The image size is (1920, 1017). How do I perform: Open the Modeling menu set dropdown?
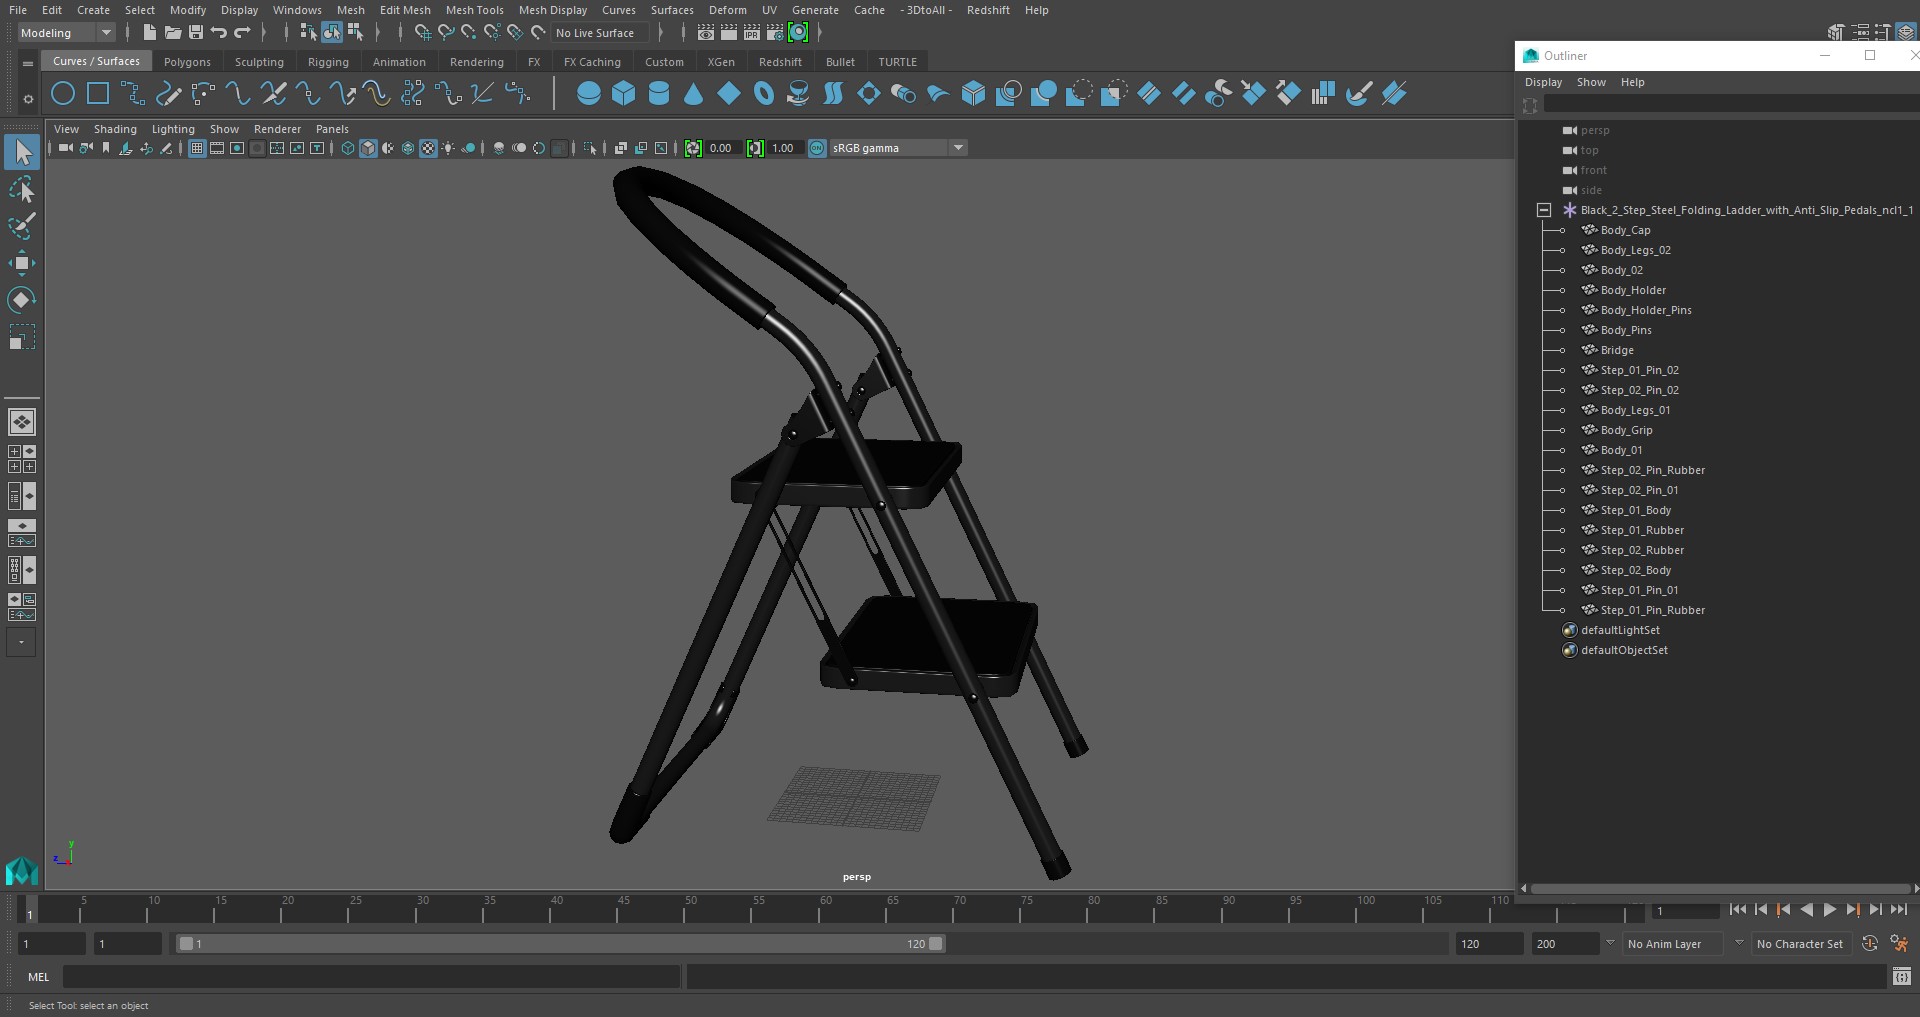[x=66, y=33]
